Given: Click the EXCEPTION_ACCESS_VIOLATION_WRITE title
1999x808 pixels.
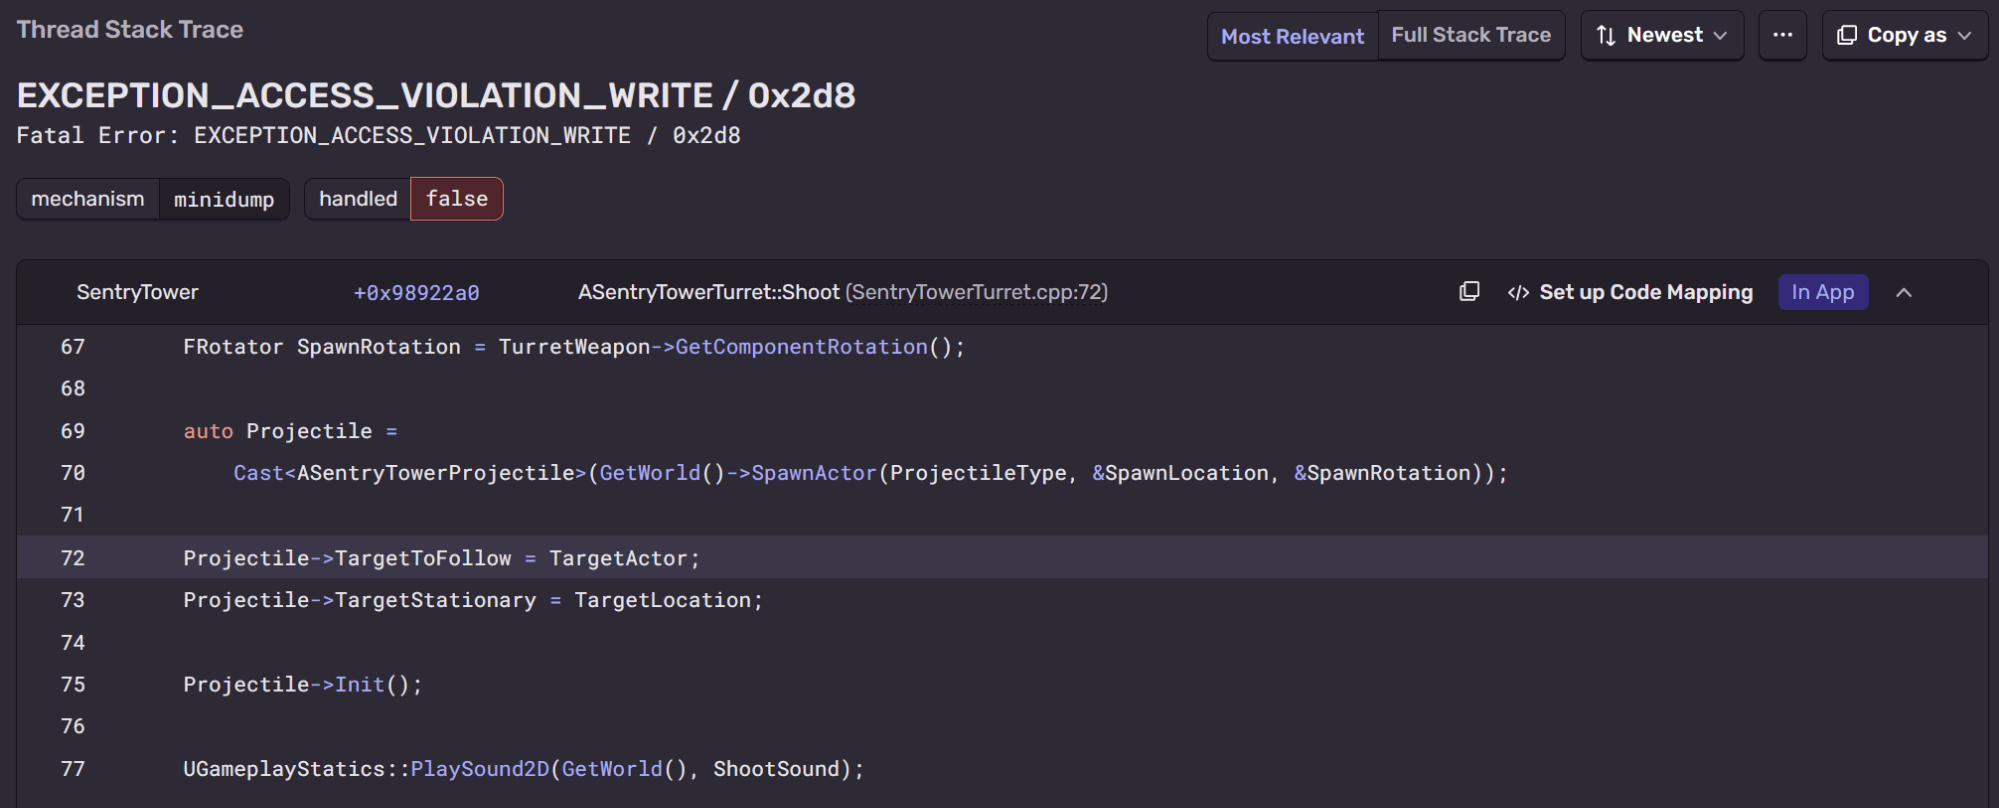Looking at the screenshot, I should pos(436,95).
